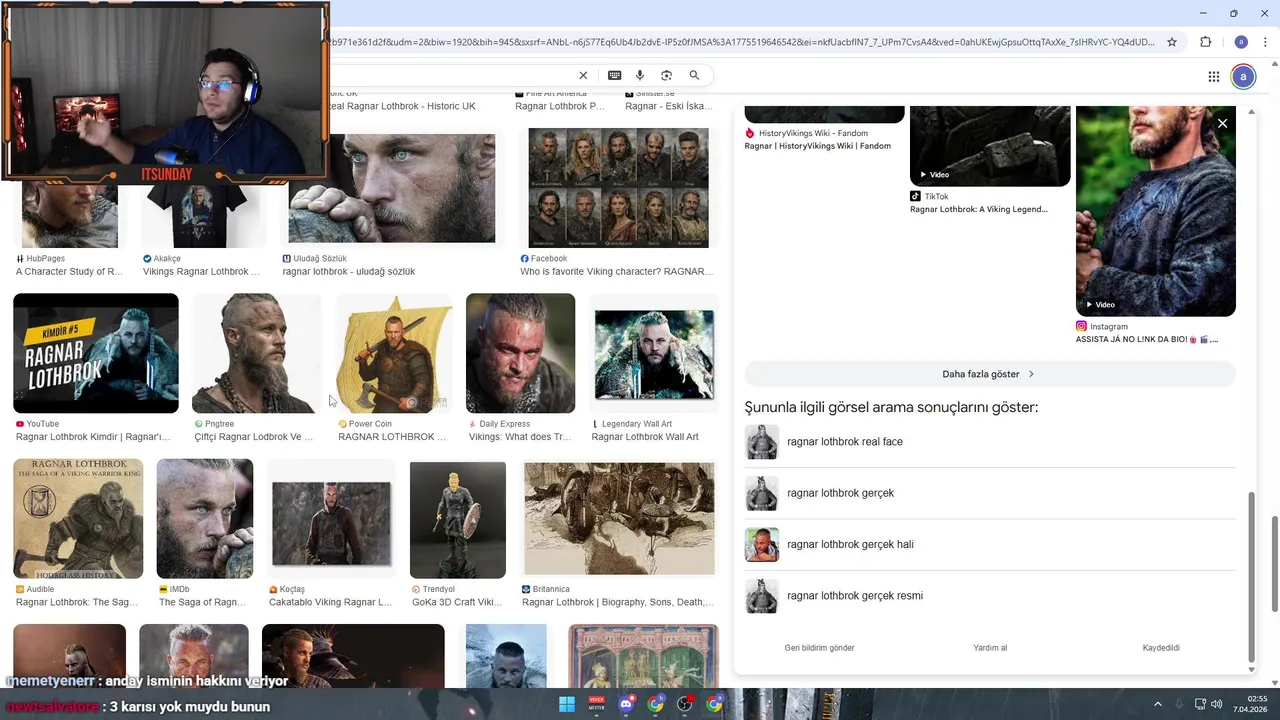This screenshot has height=720, width=1280.
Task: Open the Legendary Wall Art framed image
Action: coord(654,353)
